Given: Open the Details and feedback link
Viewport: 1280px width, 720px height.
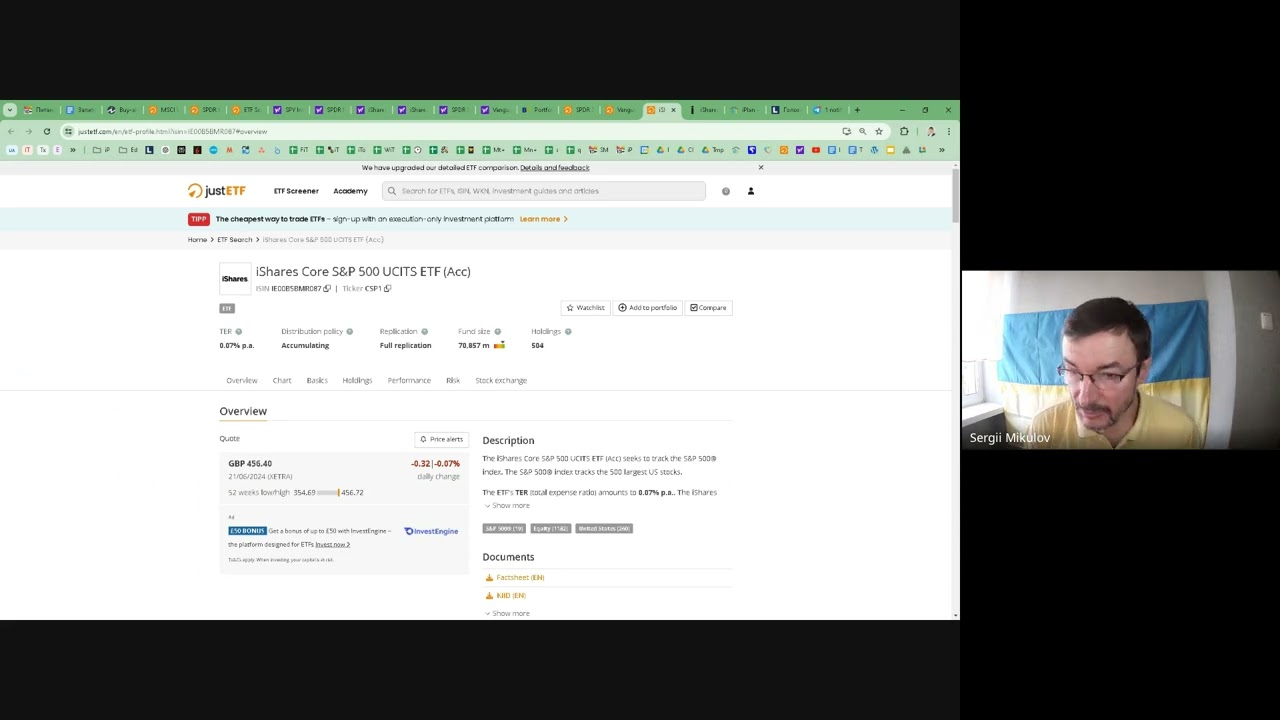Looking at the screenshot, I should 554,168.
